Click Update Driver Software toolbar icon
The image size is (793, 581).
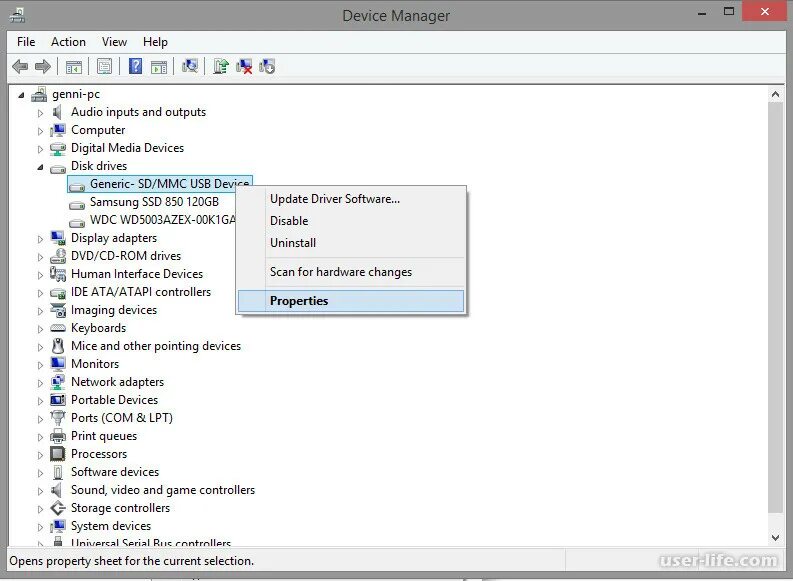221,66
